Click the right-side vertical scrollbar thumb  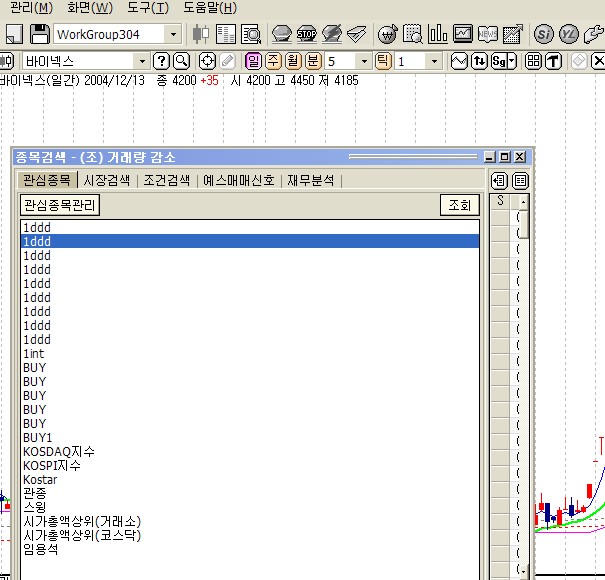[x=522, y=224]
